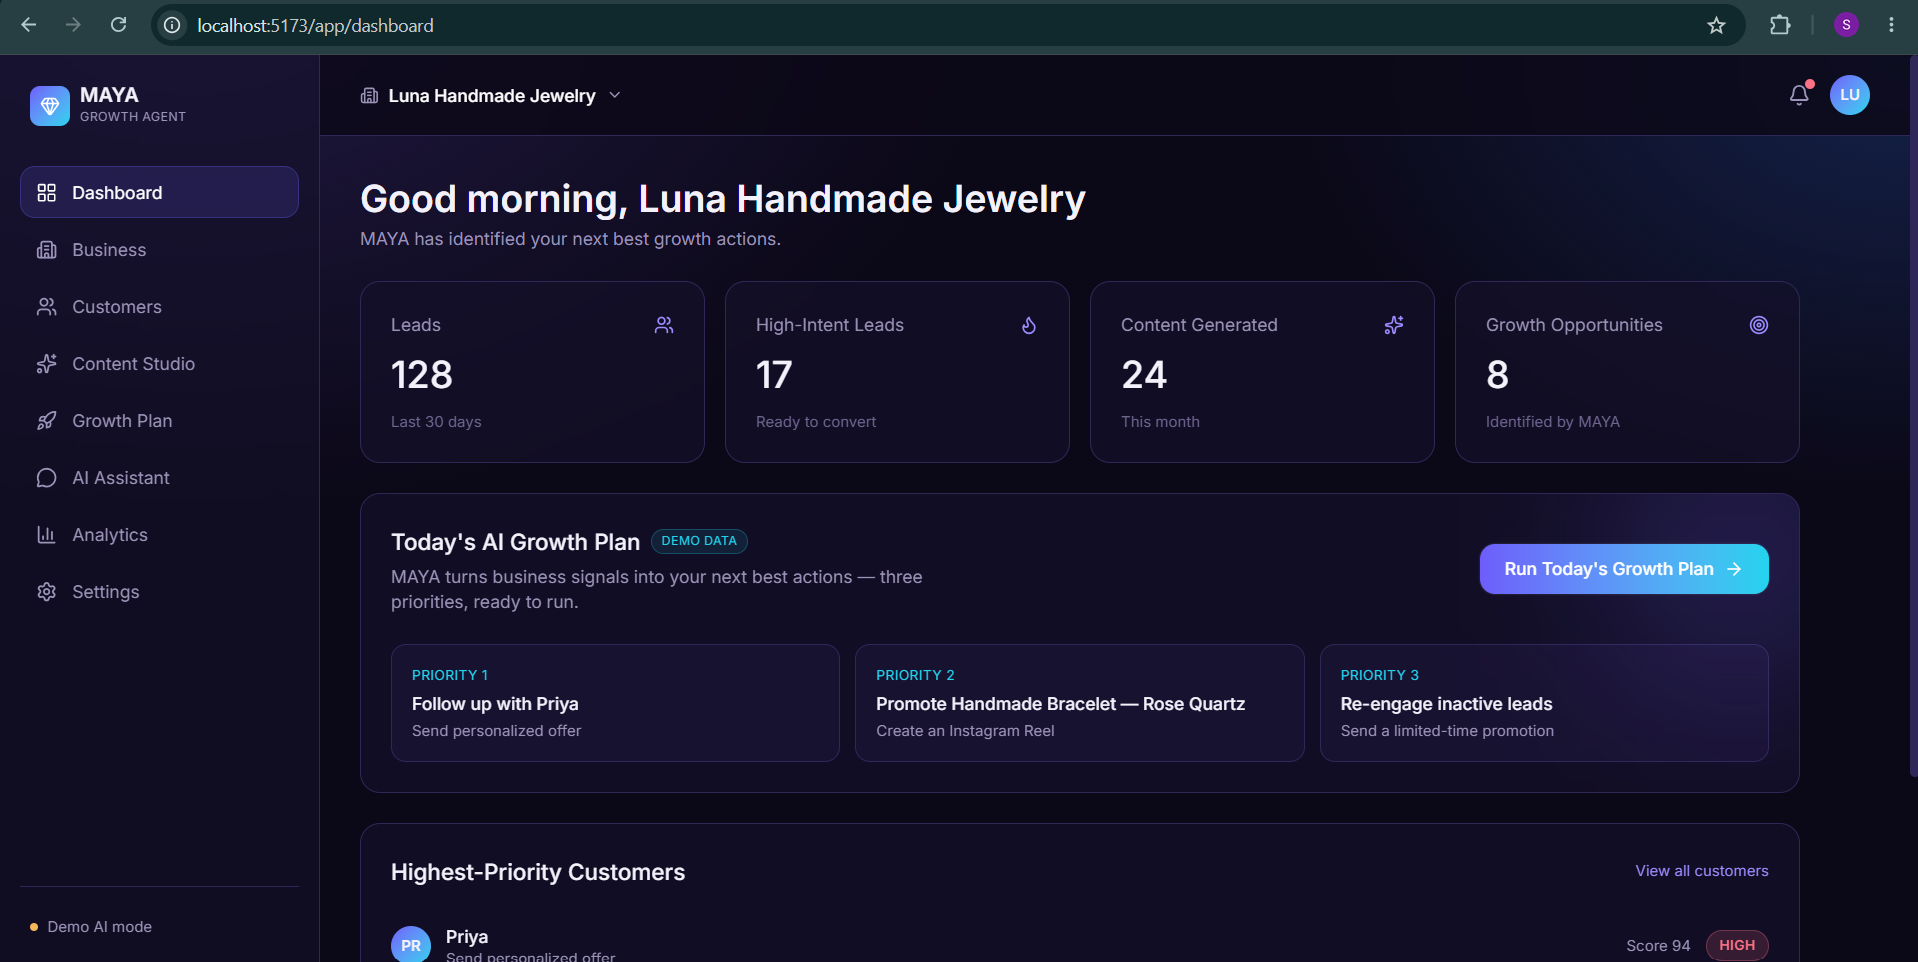1918x962 pixels.
Task: Open notifications via the bell icon
Action: tap(1799, 95)
